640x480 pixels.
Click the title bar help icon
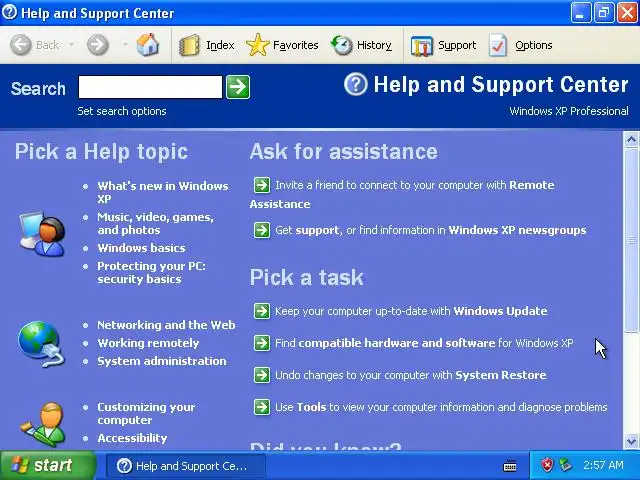[9, 12]
